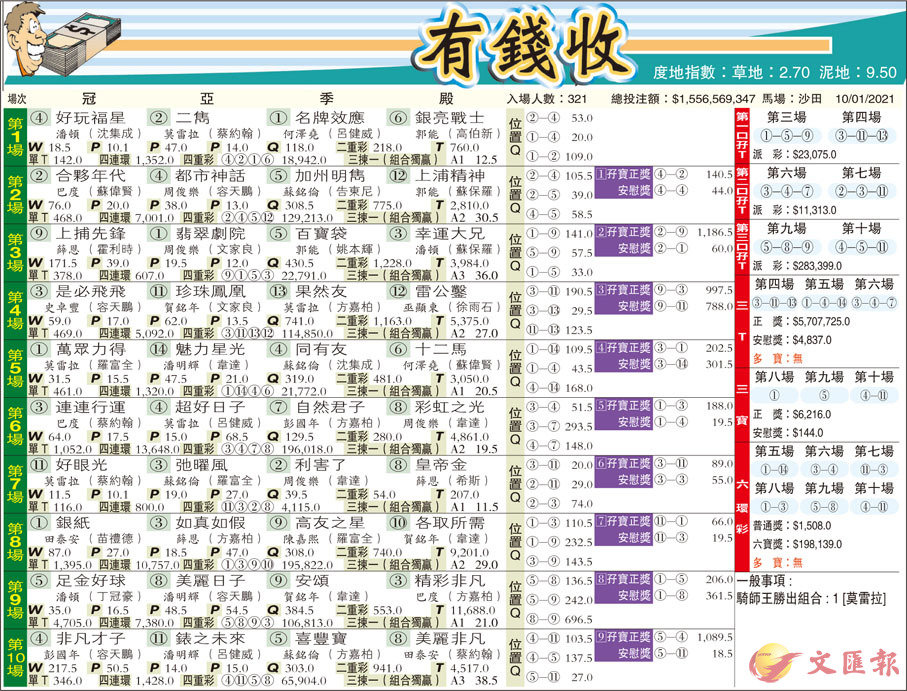Image resolution: width=907 pixels, height=691 pixels.
Task: Select the 第5場 race row label
Action: pyautogui.click(x=15, y=369)
